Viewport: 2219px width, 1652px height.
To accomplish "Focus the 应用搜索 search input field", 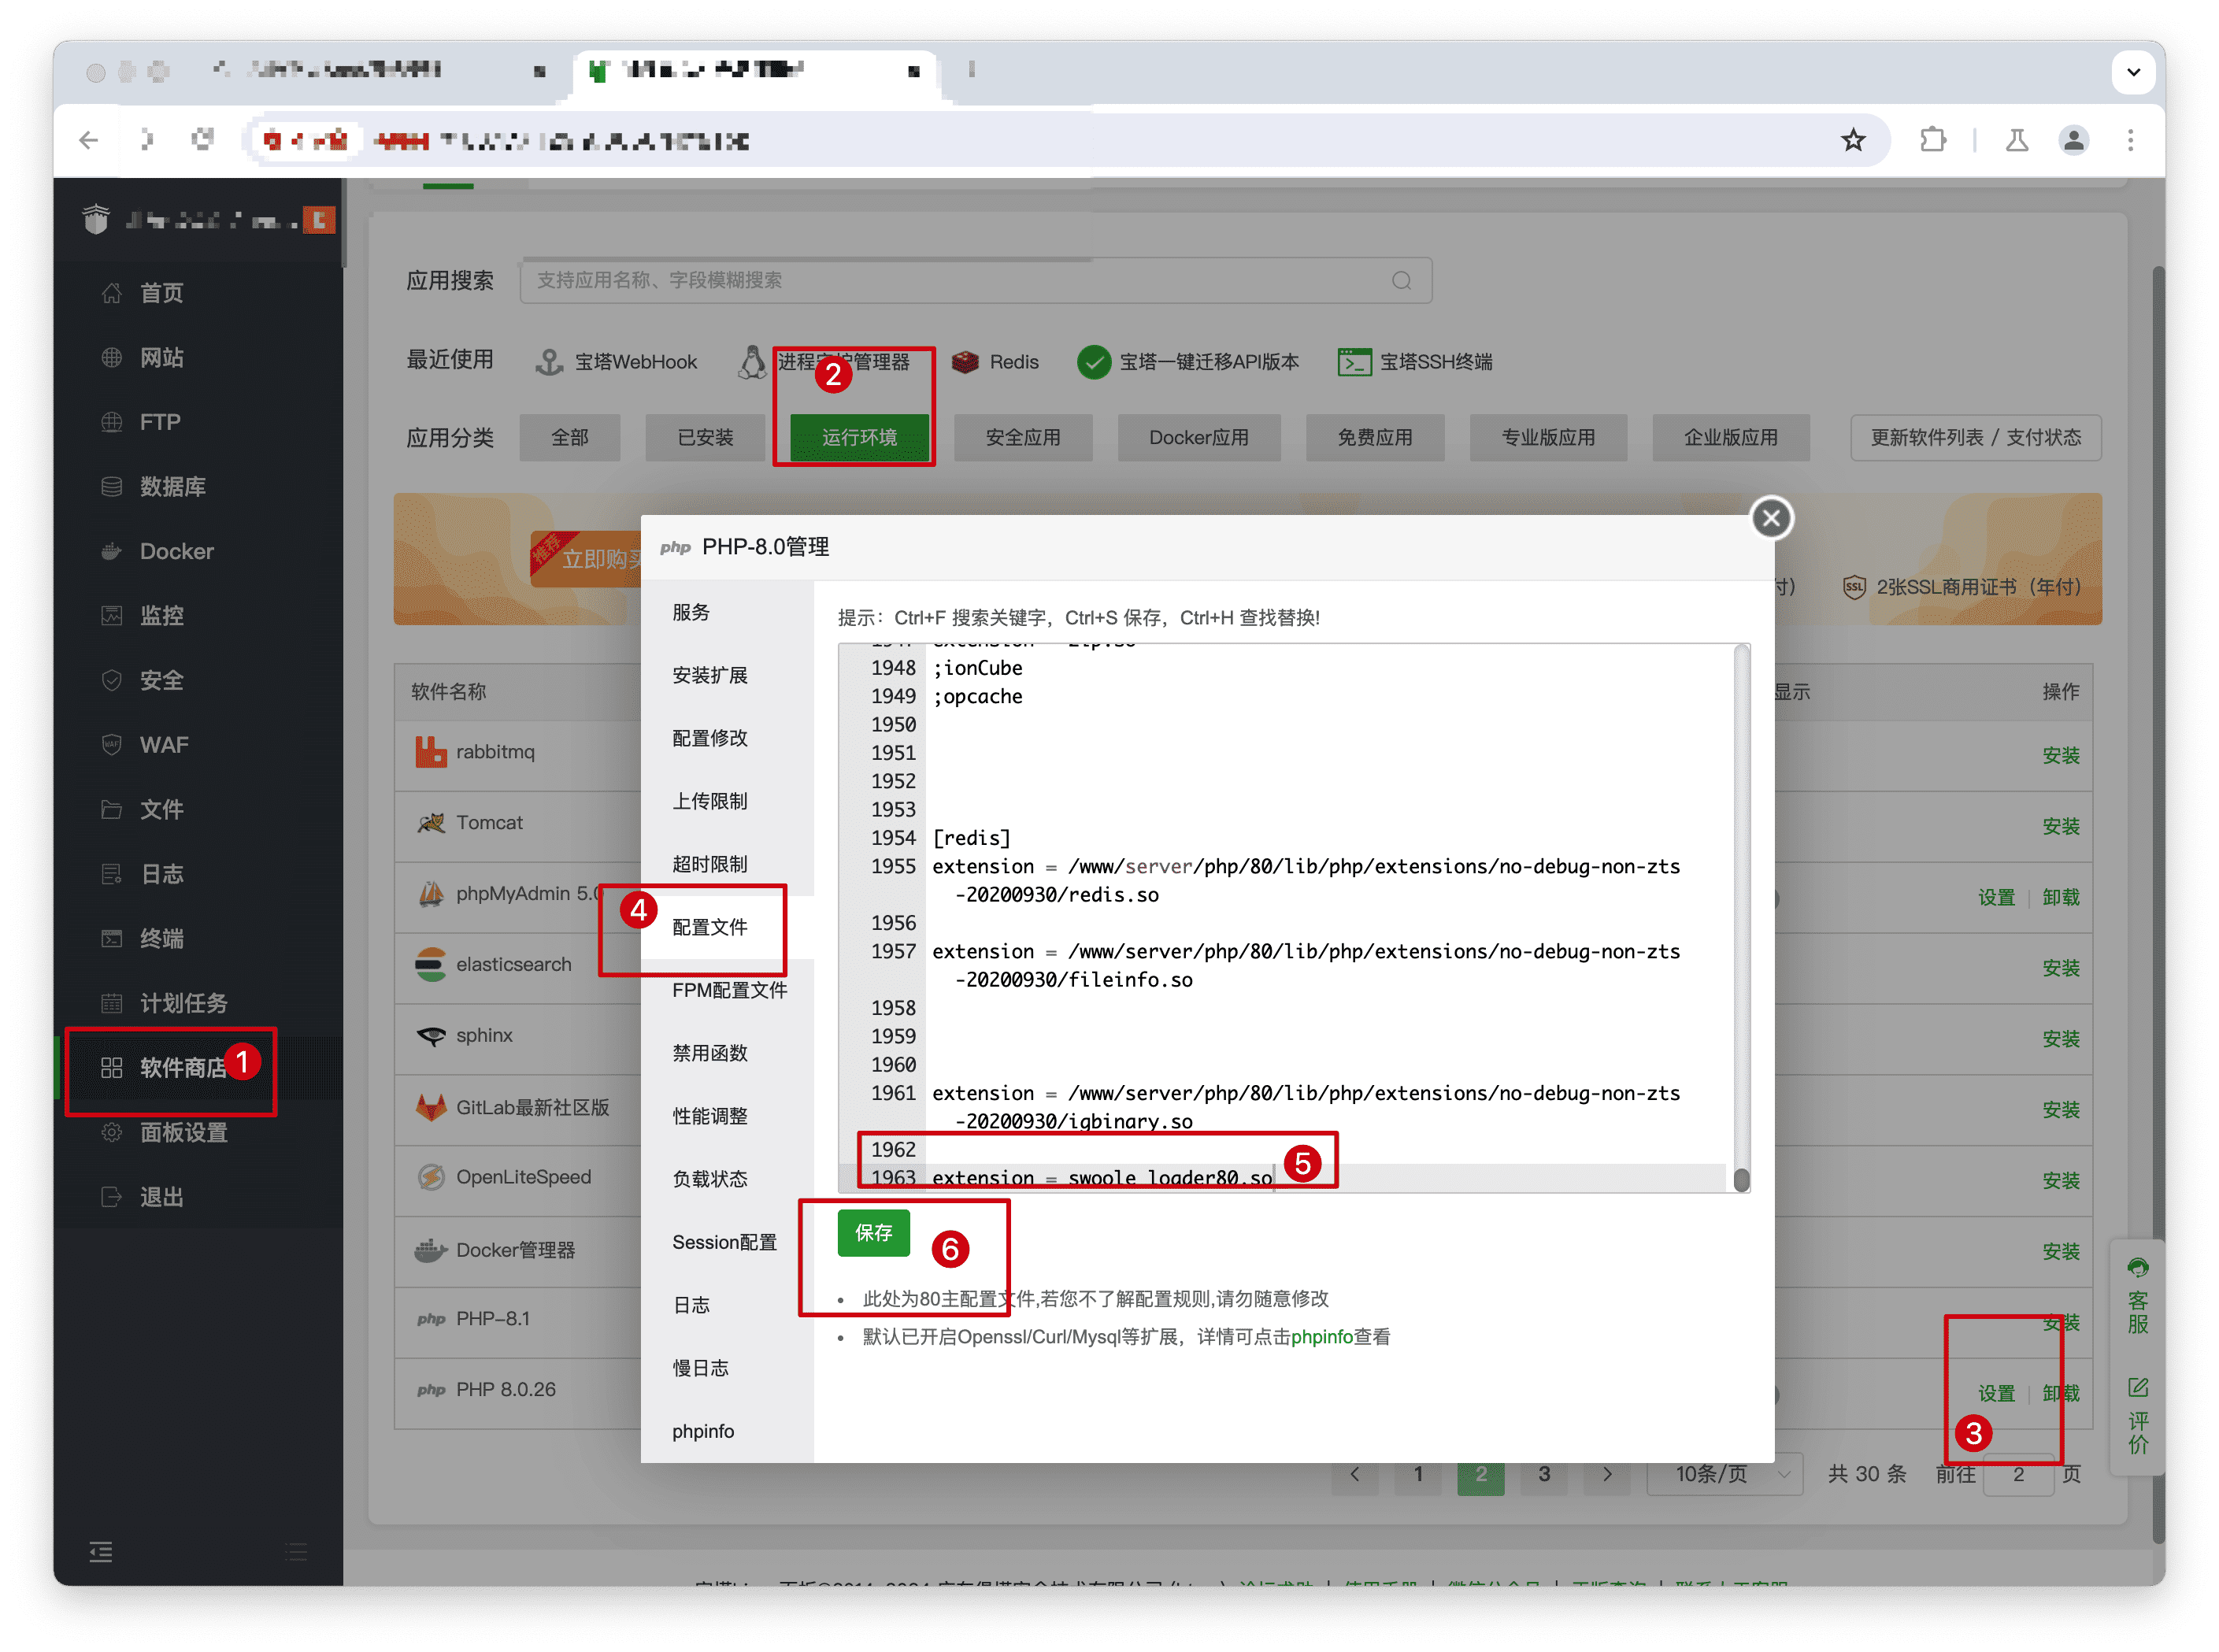I will pyautogui.click(x=975, y=281).
